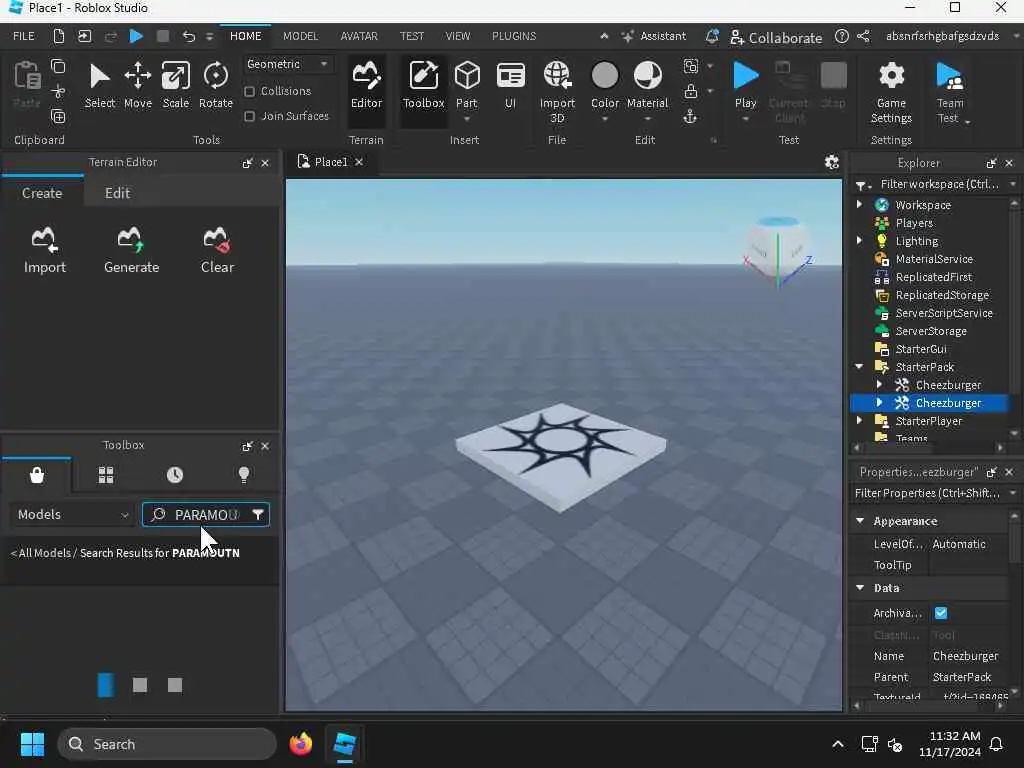Collapse the StarterPack tree node
The image size is (1024, 768).
click(x=859, y=366)
